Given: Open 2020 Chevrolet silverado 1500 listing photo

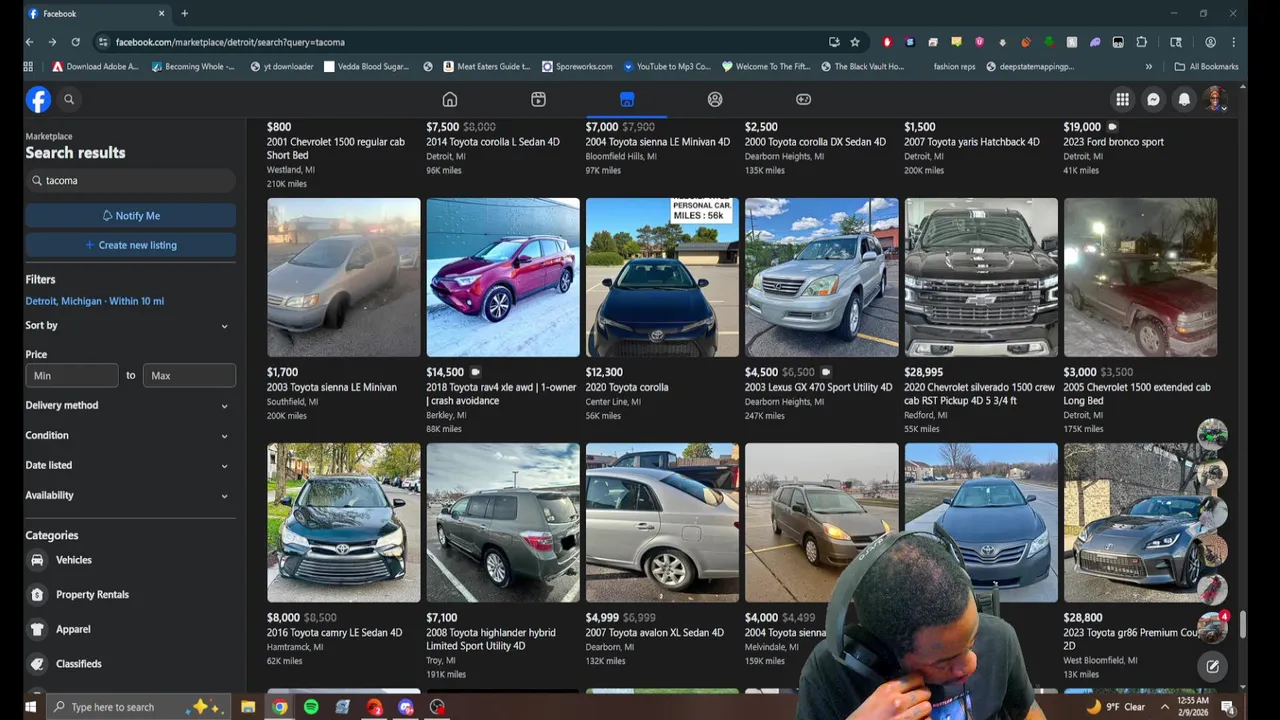Looking at the screenshot, I should click(981, 277).
